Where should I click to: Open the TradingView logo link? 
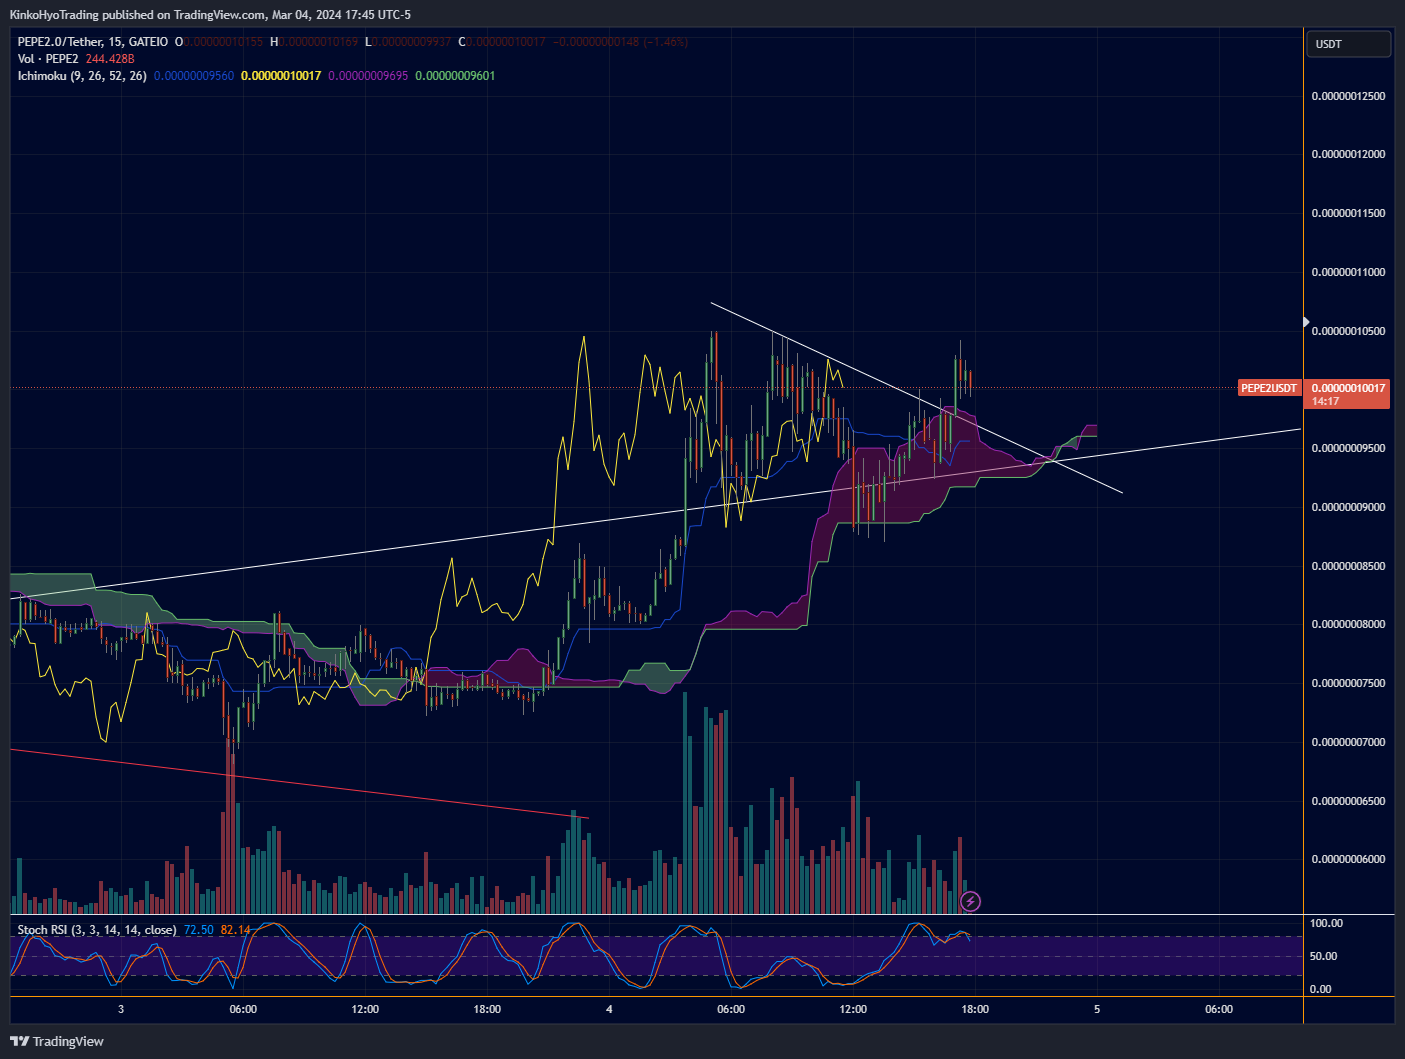[x=57, y=1041]
